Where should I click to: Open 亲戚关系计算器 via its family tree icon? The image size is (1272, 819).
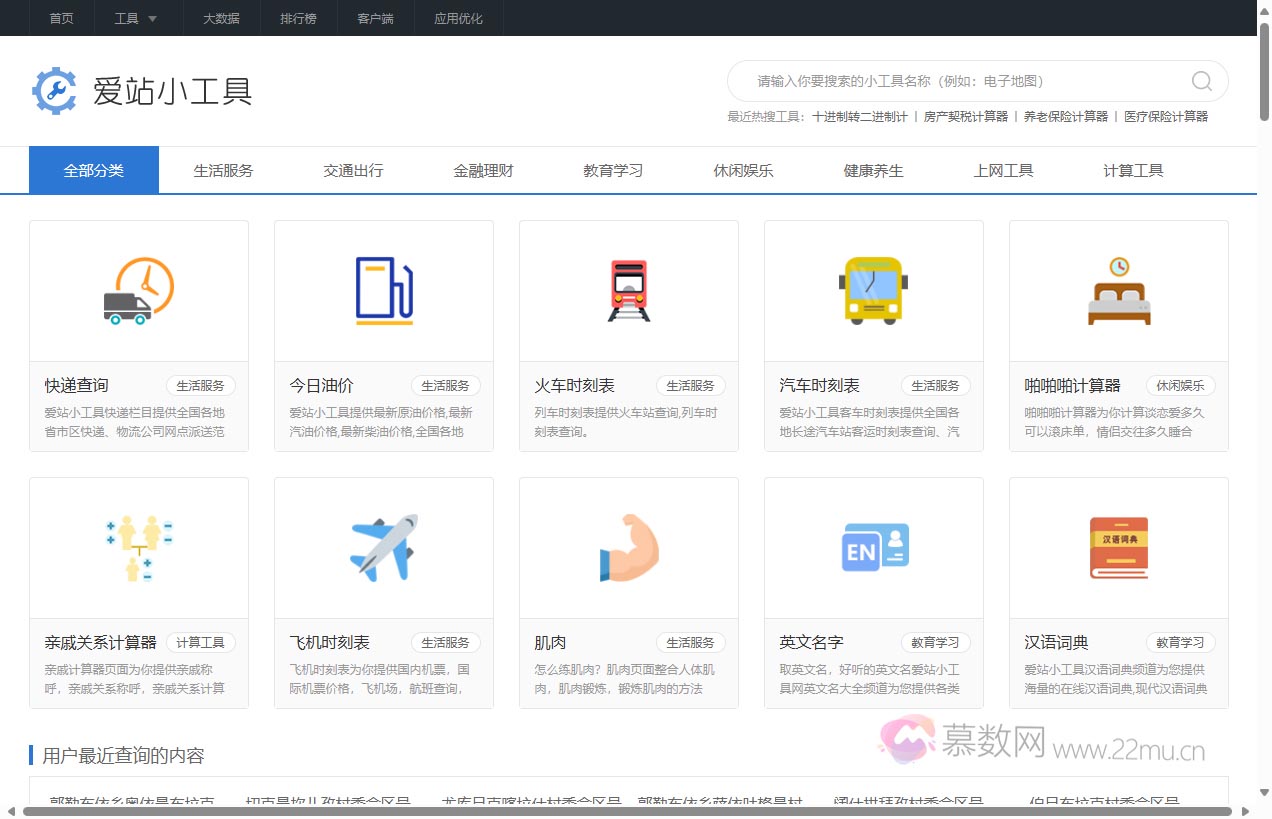point(138,547)
